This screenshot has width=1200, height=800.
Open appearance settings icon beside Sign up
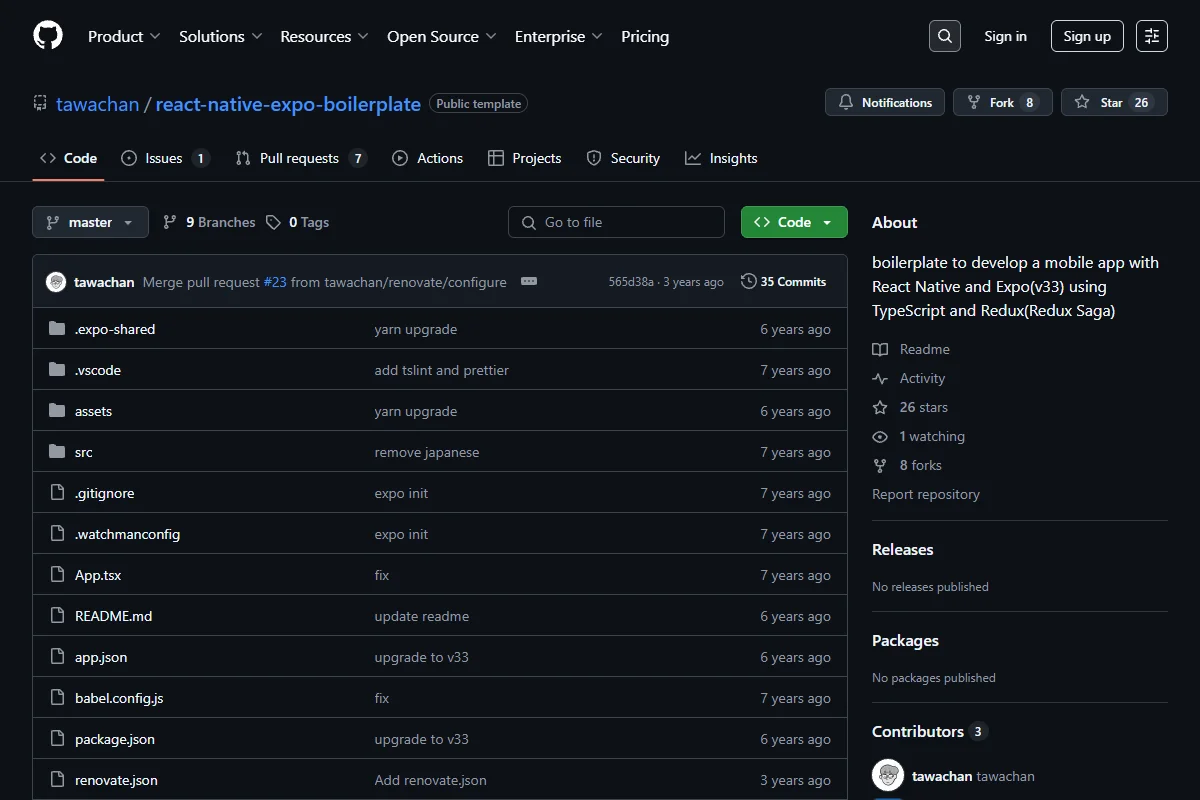(1152, 36)
